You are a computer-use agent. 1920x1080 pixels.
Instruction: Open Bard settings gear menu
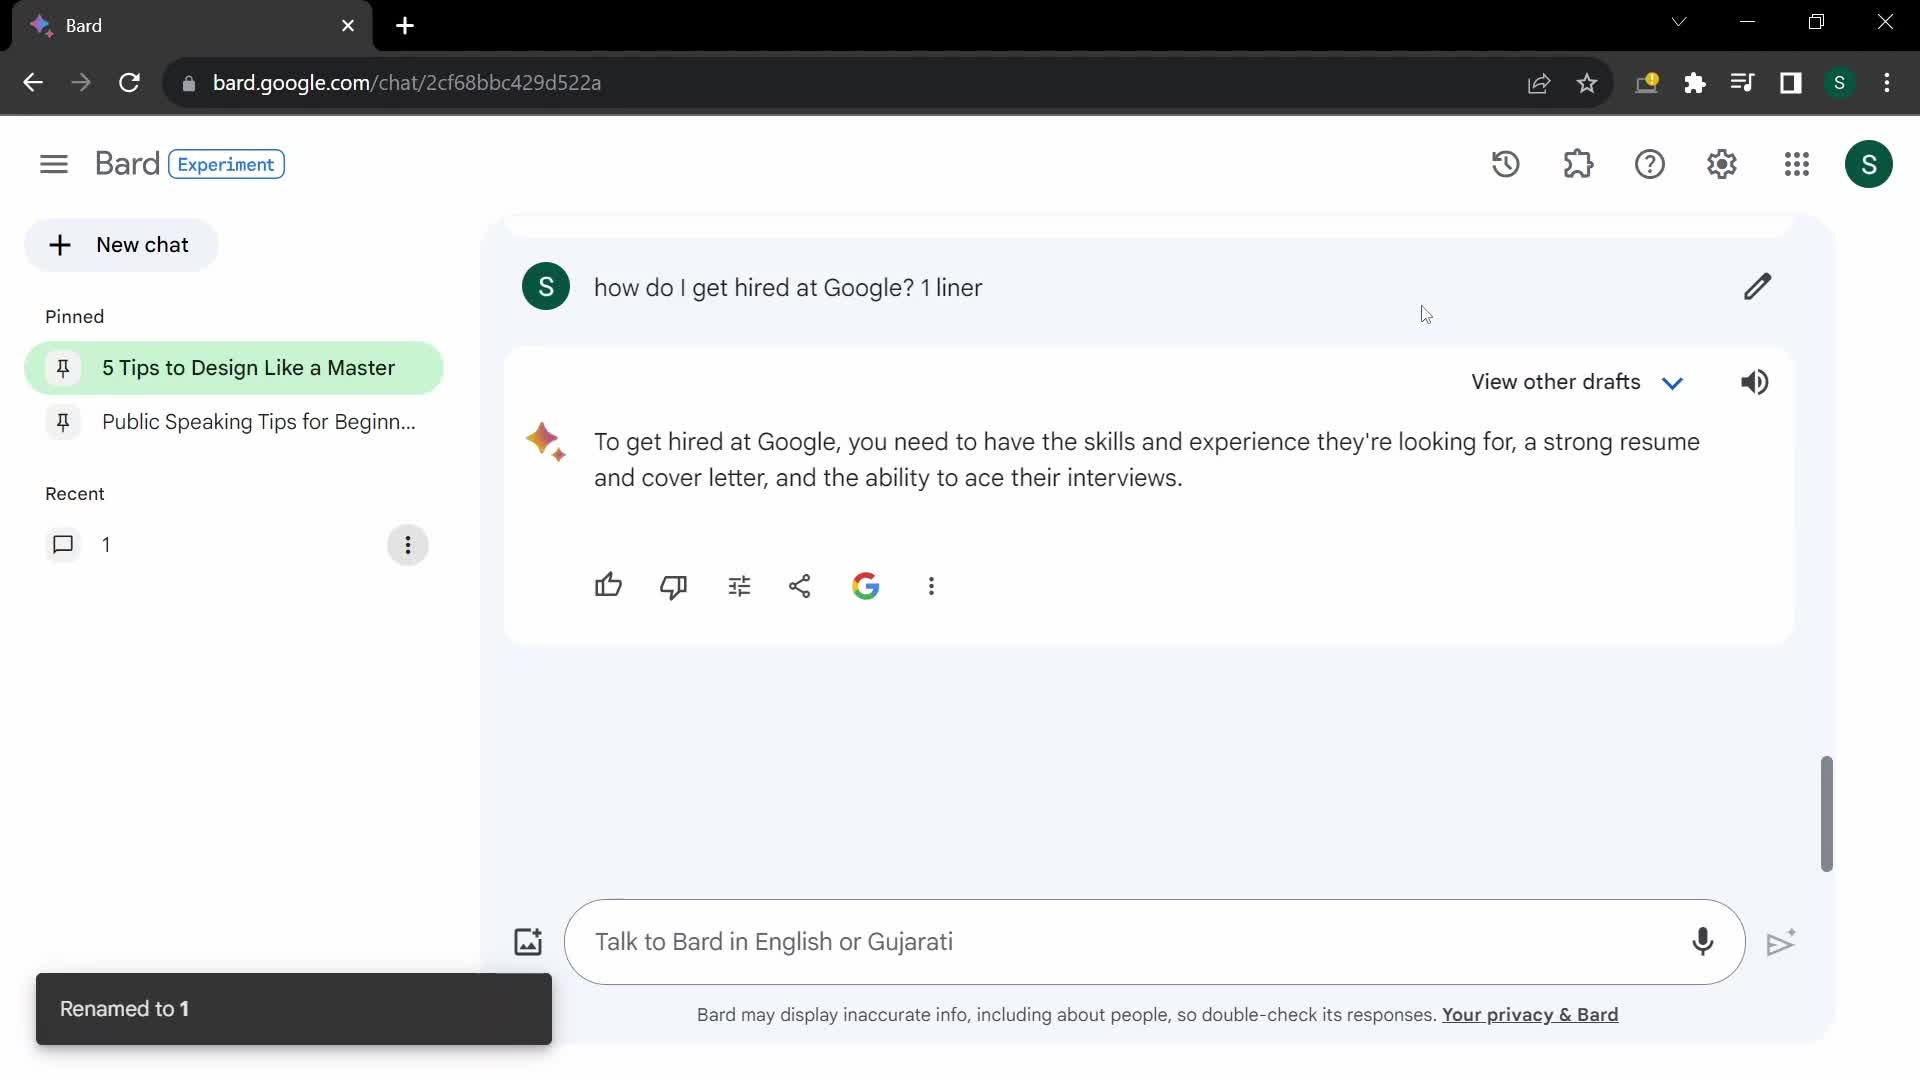tap(1722, 164)
